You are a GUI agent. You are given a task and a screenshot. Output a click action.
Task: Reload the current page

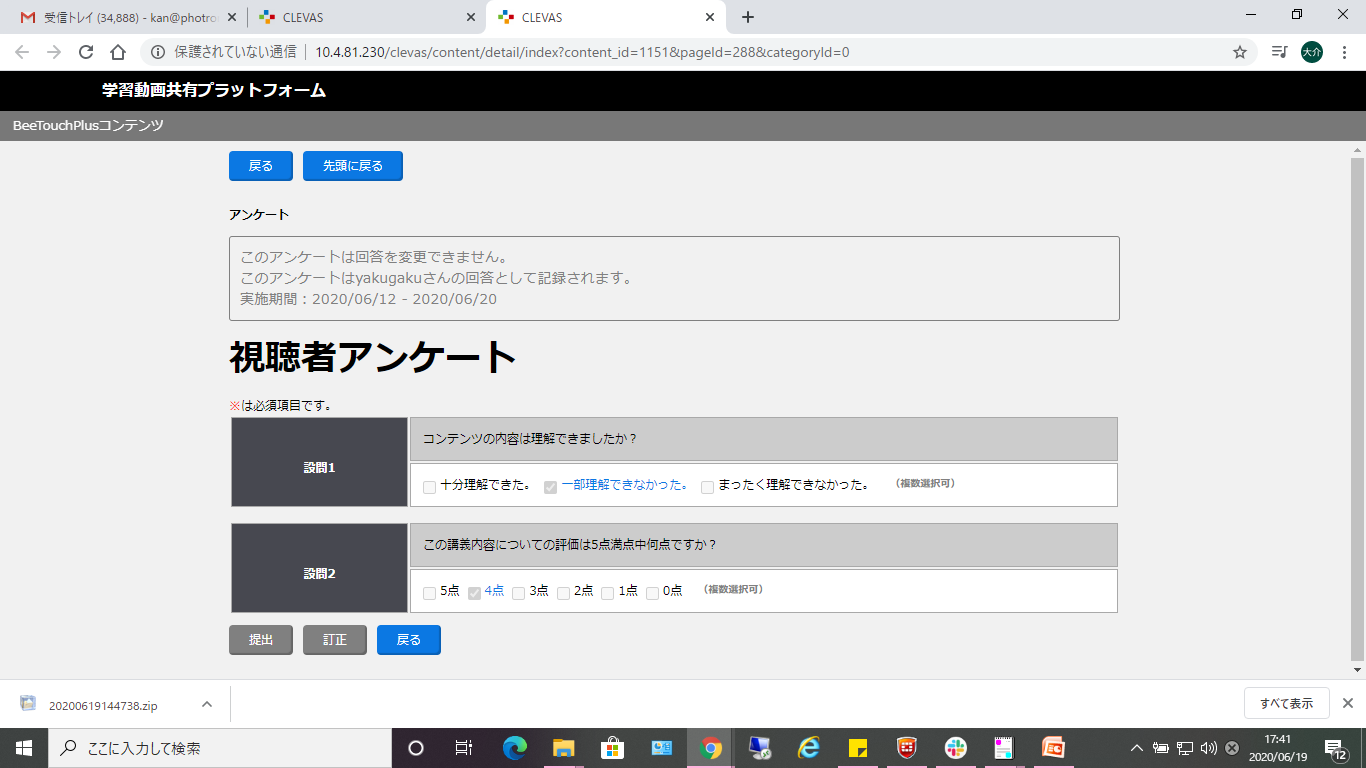(86, 52)
